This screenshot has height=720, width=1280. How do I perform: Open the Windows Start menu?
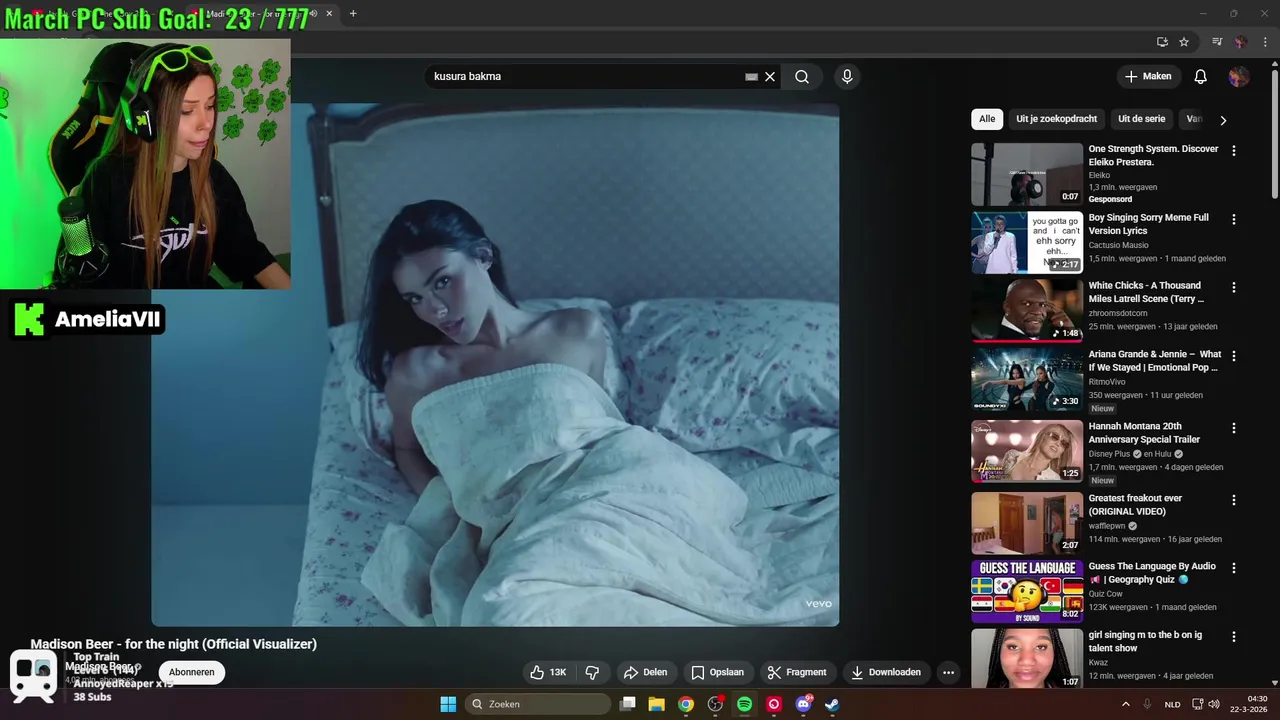click(448, 704)
